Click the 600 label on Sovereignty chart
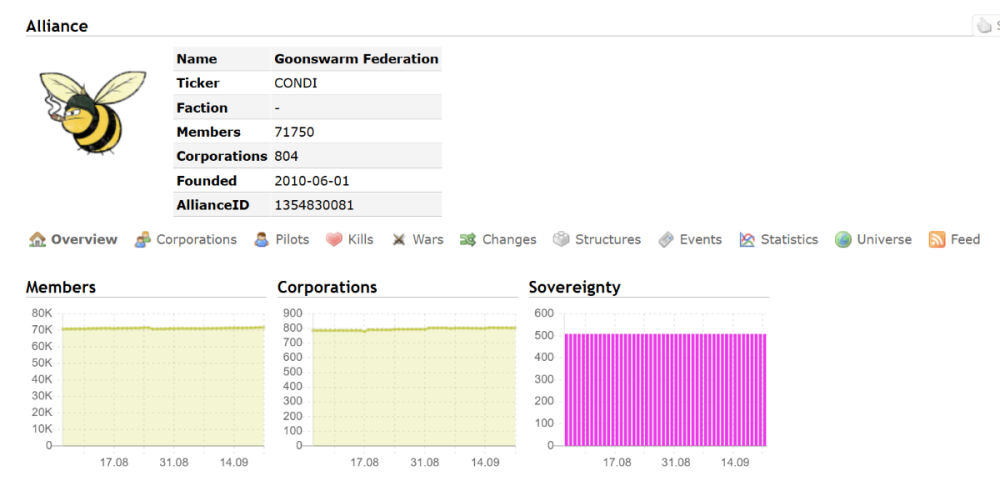This screenshot has width=1000, height=486. 544,313
